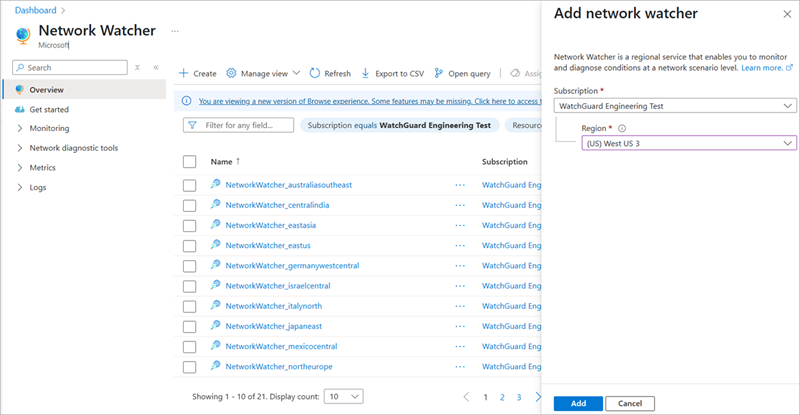The width and height of the screenshot is (800, 415).
Task: Open the ellipsis menu beside Network Watcher title
Action: pyautogui.click(x=175, y=31)
